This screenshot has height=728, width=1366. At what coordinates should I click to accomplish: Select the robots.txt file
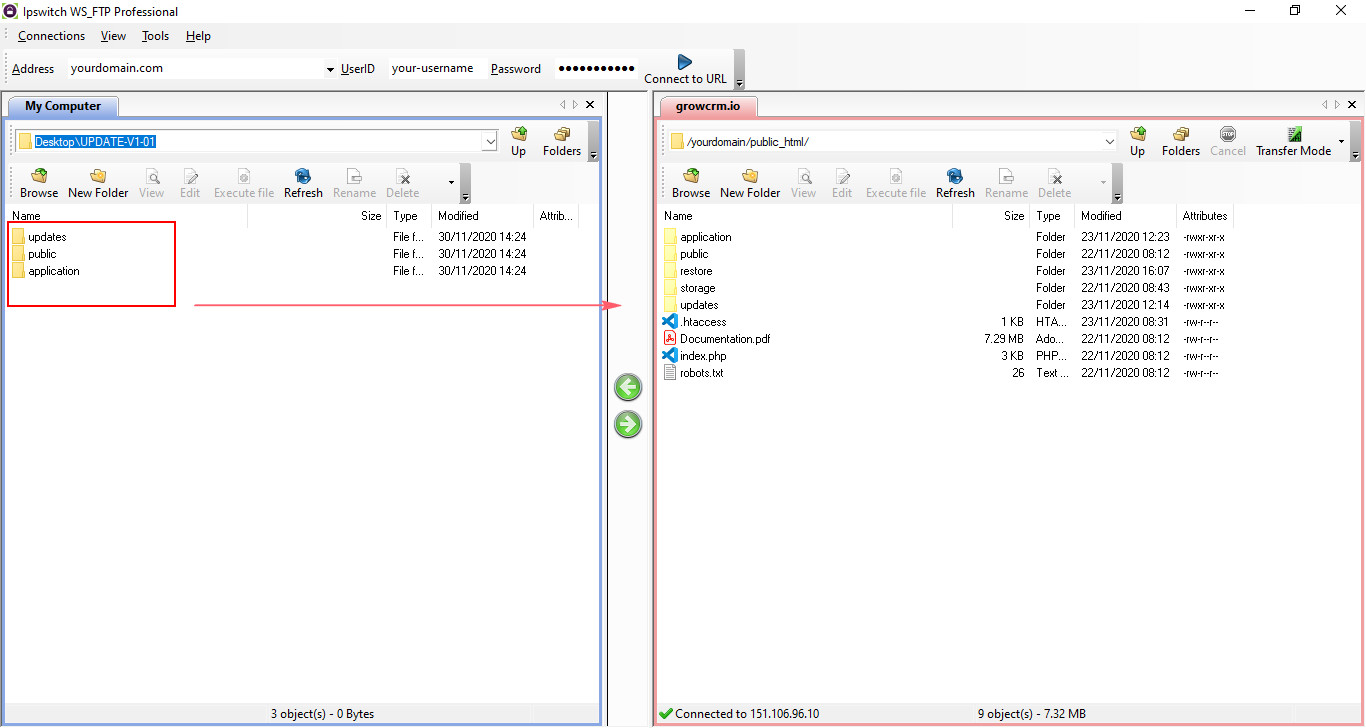pyautogui.click(x=693, y=373)
